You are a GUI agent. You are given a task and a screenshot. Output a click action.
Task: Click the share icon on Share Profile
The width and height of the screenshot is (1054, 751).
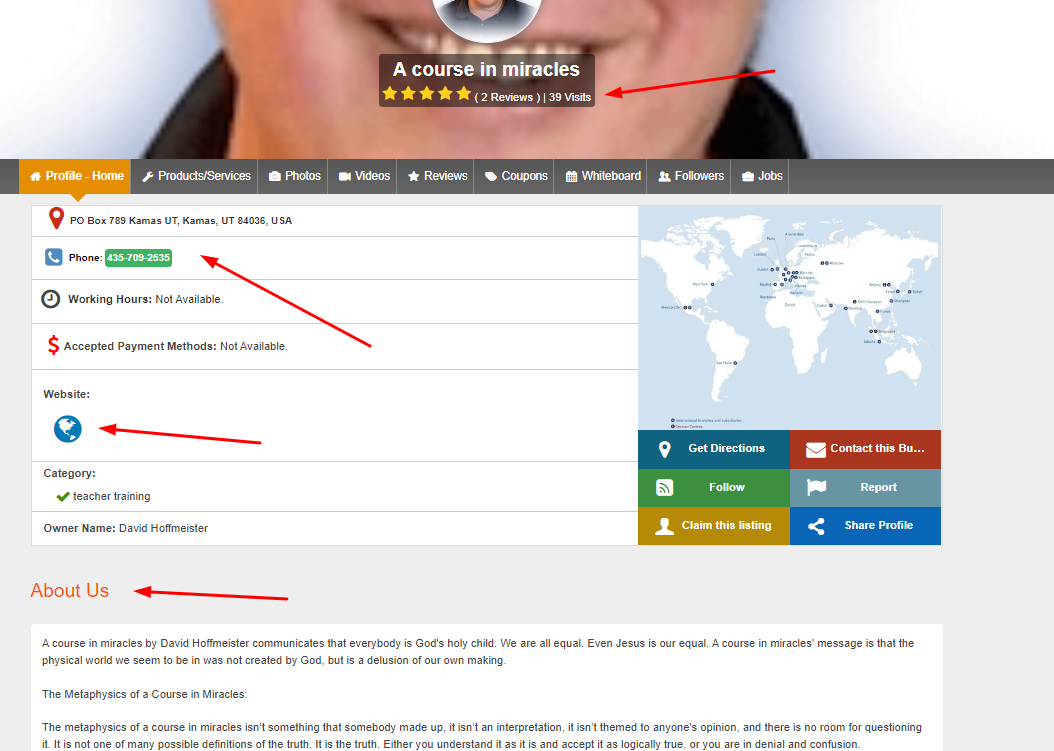[817, 525]
